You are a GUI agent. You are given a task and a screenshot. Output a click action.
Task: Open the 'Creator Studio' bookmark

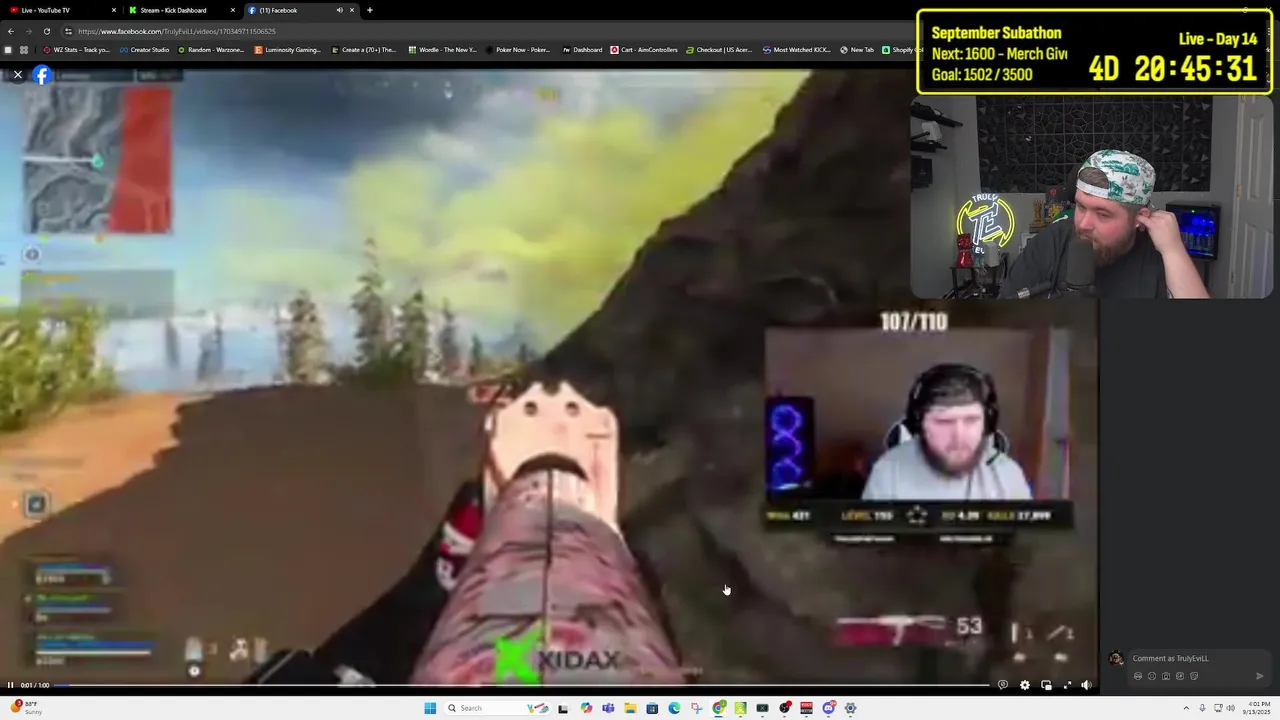[x=145, y=50]
